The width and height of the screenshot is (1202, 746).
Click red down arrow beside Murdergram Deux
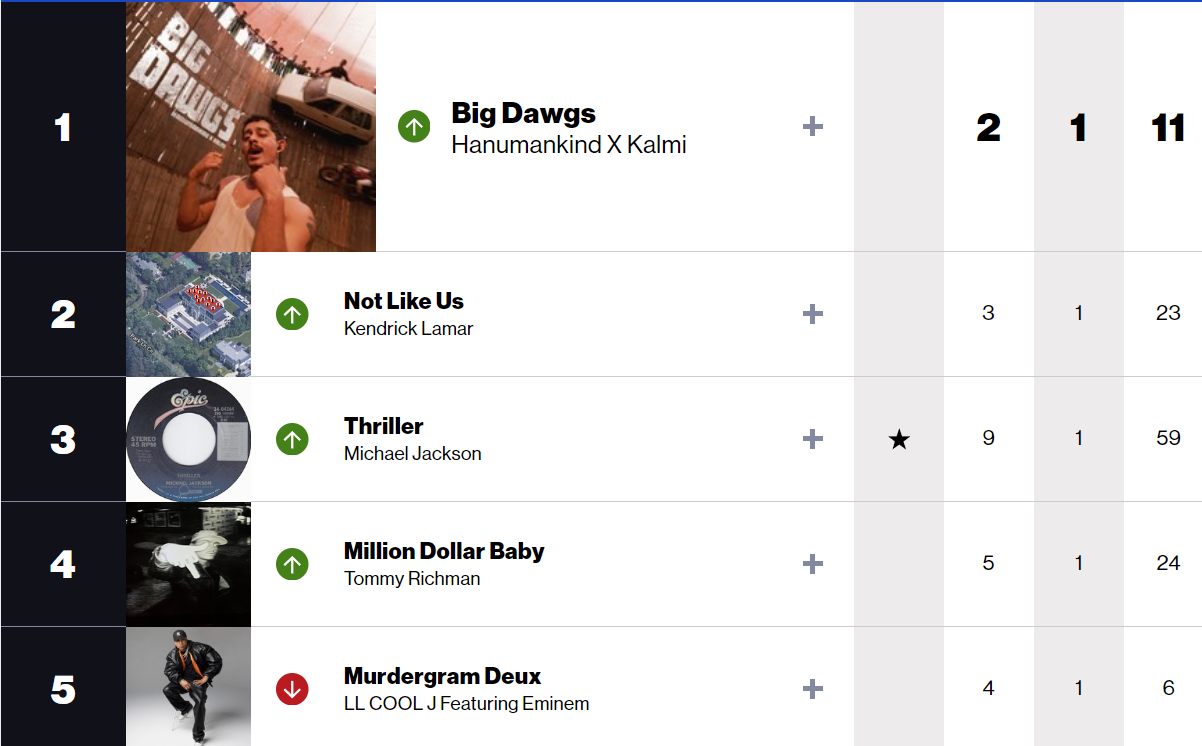pos(292,689)
